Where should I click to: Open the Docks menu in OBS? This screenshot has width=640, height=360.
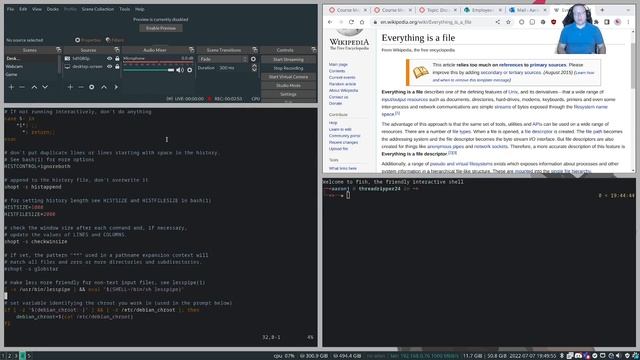click(x=53, y=9)
